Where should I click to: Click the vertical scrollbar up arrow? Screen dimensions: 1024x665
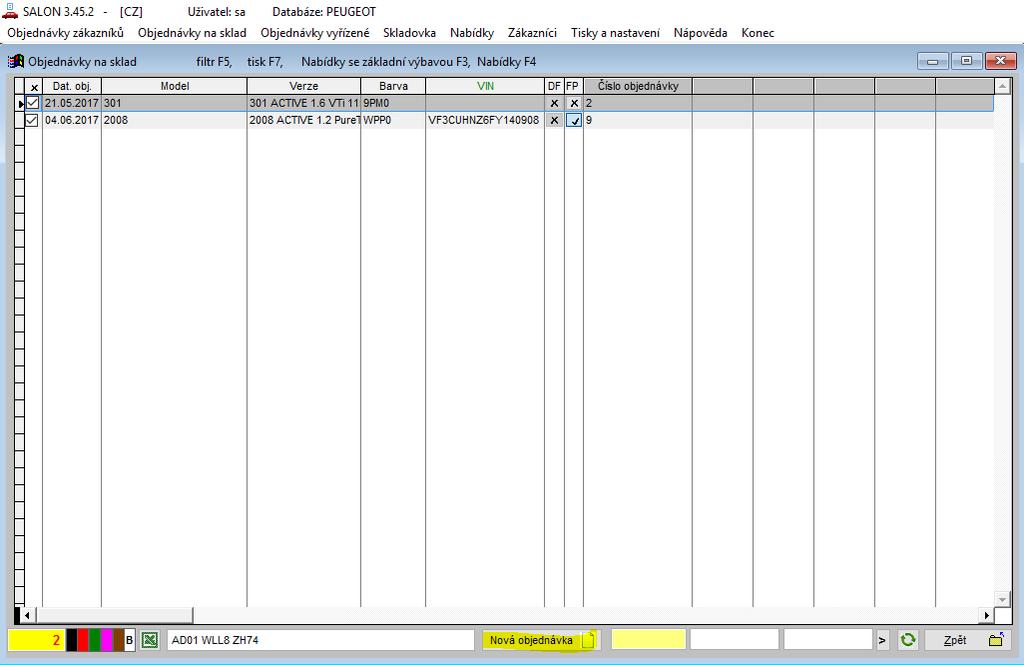1002,86
